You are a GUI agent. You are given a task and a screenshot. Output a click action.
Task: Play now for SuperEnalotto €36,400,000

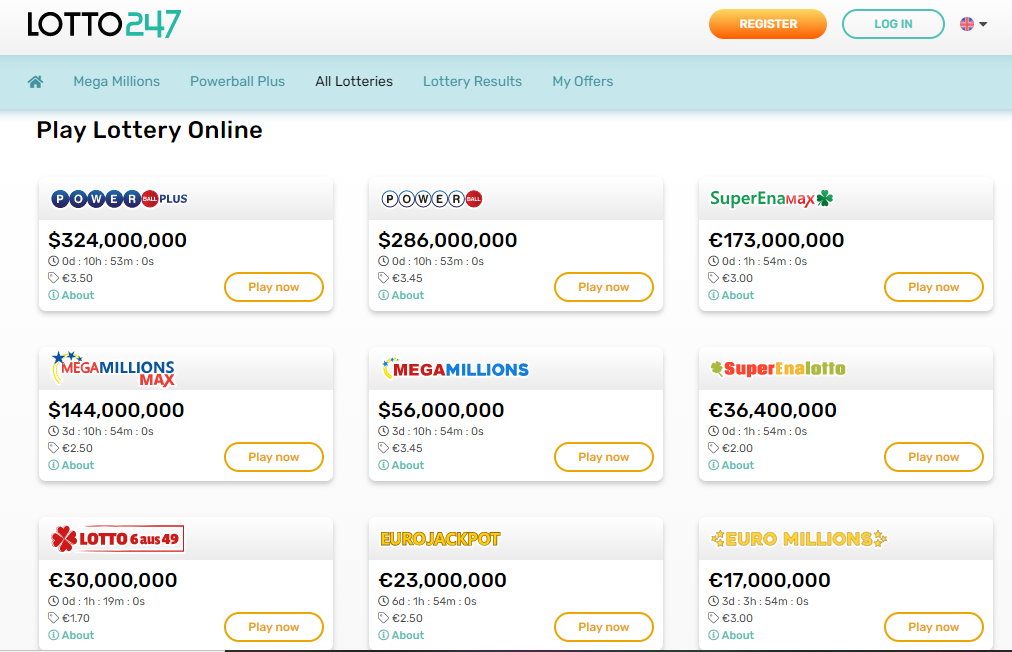[x=933, y=457]
